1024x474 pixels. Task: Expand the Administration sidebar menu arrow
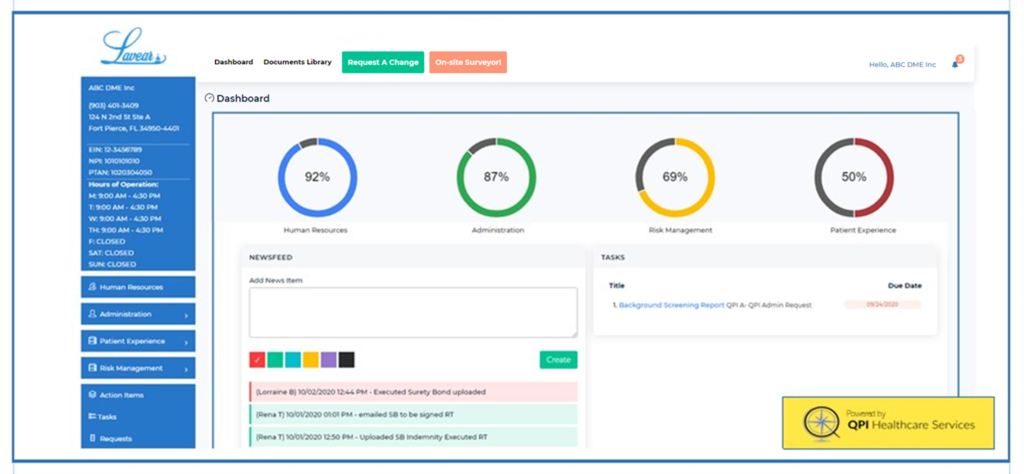coord(187,314)
